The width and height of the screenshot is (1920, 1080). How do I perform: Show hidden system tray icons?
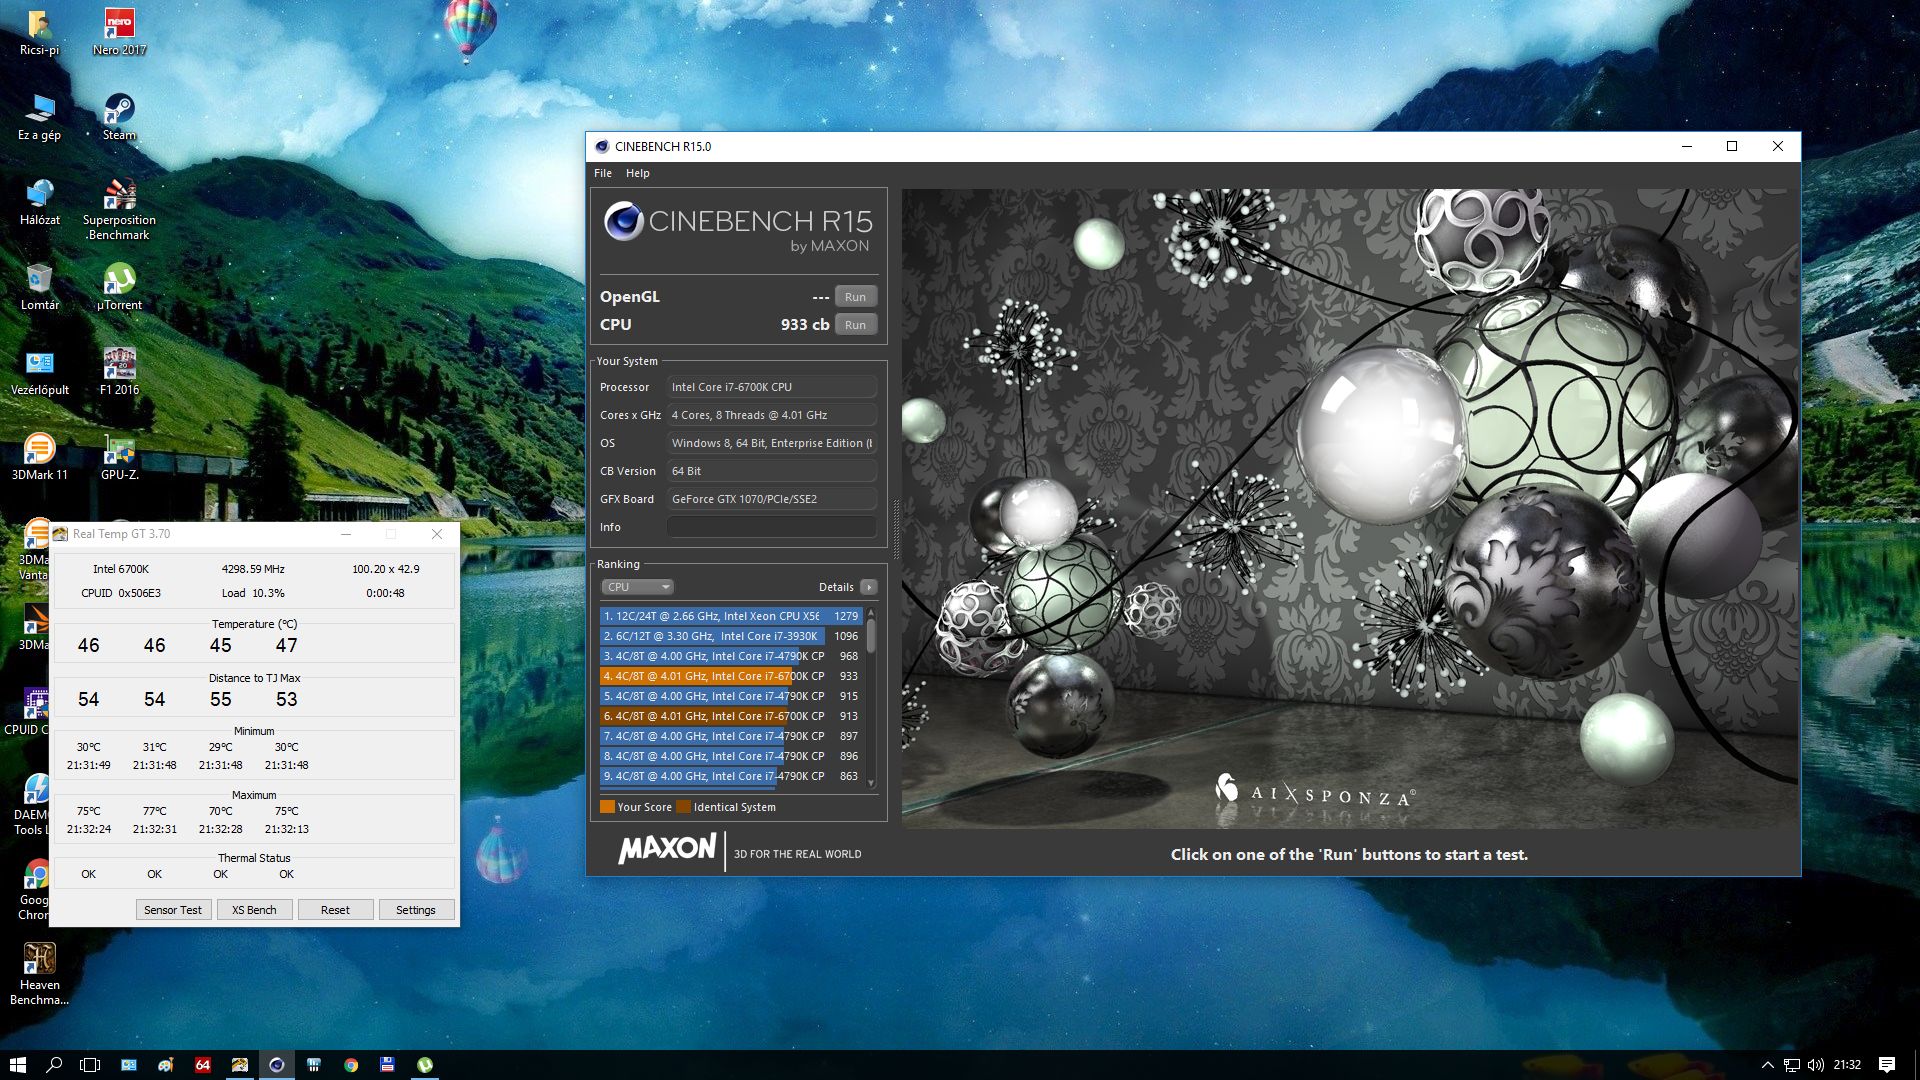coord(1767,1065)
